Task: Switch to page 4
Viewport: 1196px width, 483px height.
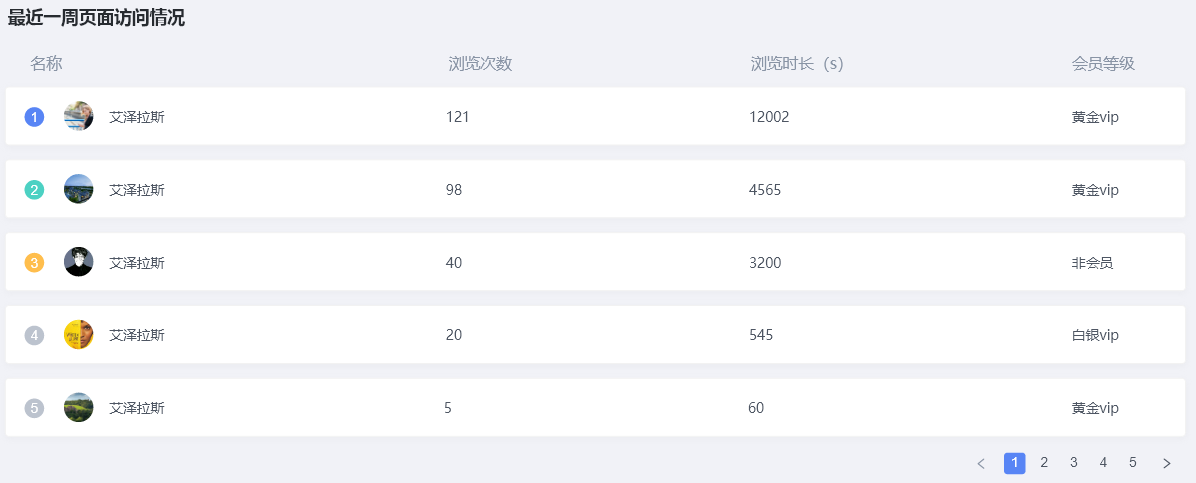Action: [1103, 463]
